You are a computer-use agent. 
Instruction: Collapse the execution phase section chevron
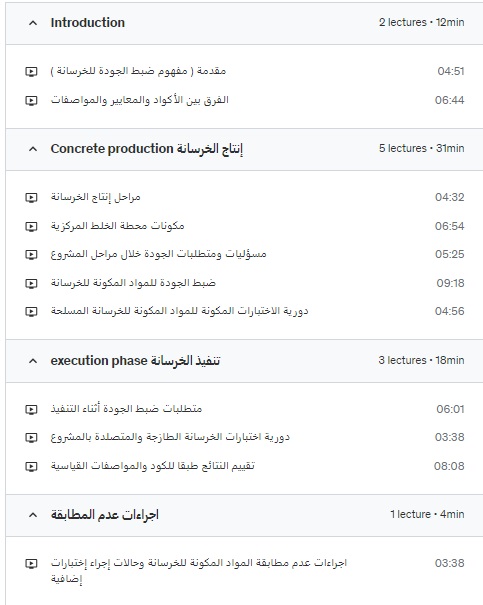[x=33, y=361]
